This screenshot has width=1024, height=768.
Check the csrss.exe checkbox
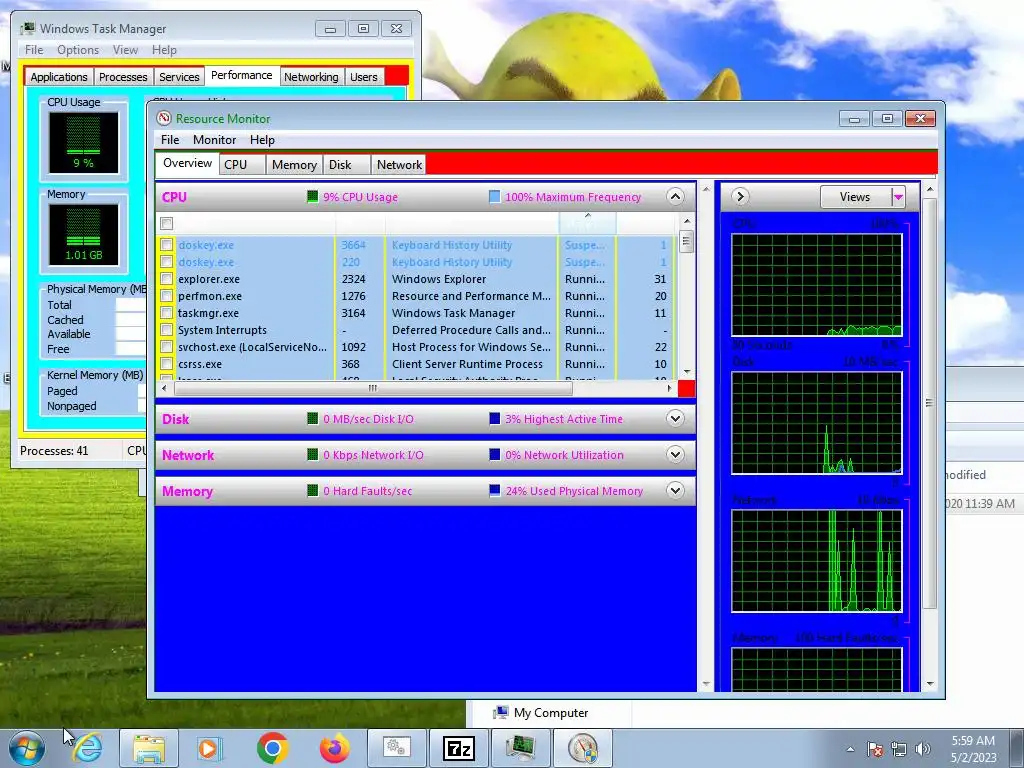[167, 364]
